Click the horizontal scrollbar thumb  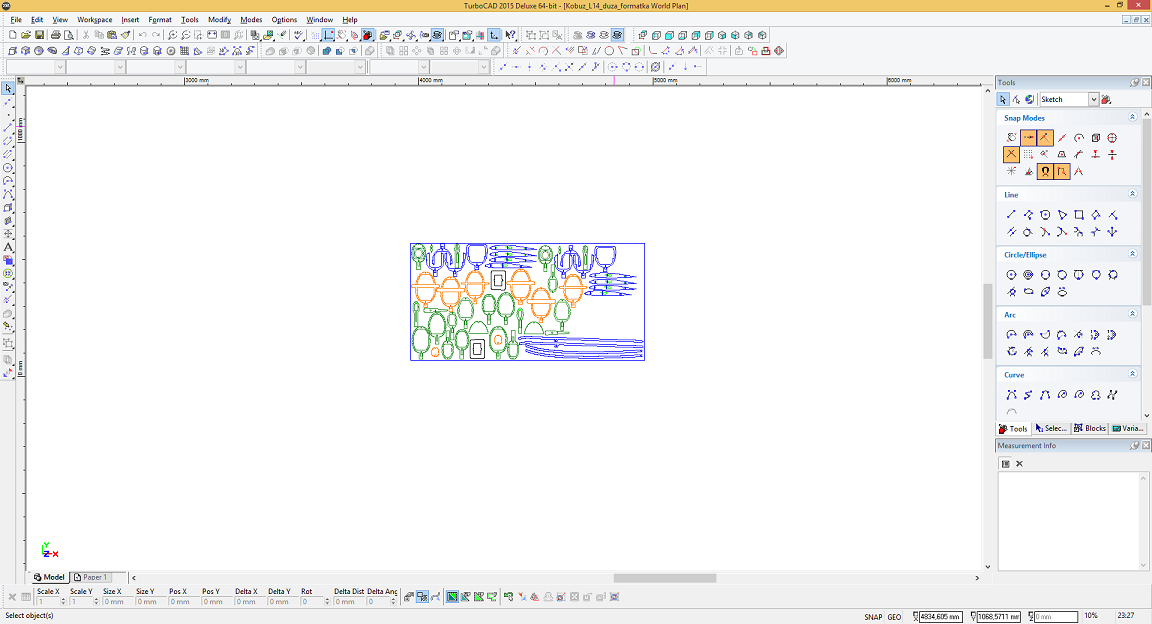click(x=664, y=578)
